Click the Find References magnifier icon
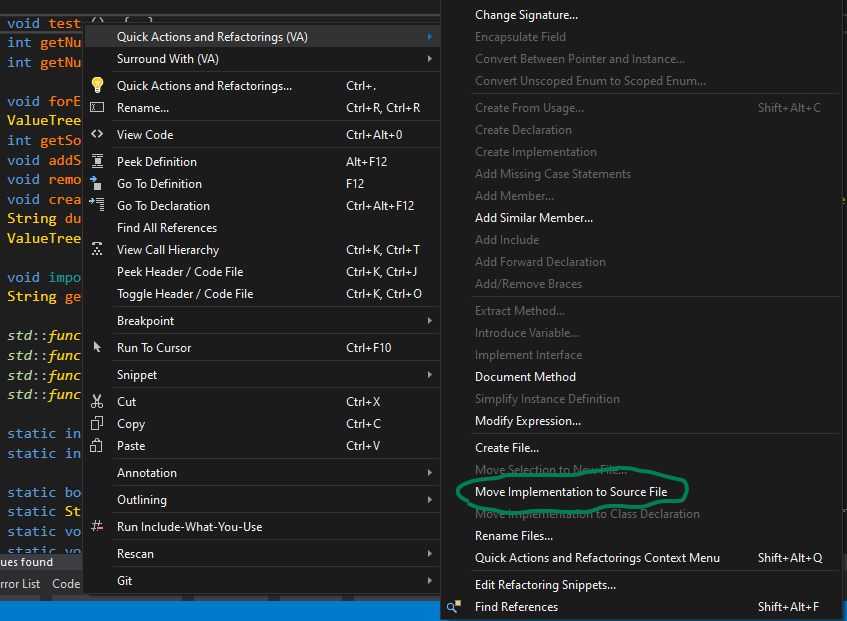The image size is (847, 621). pyautogui.click(x=454, y=606)
